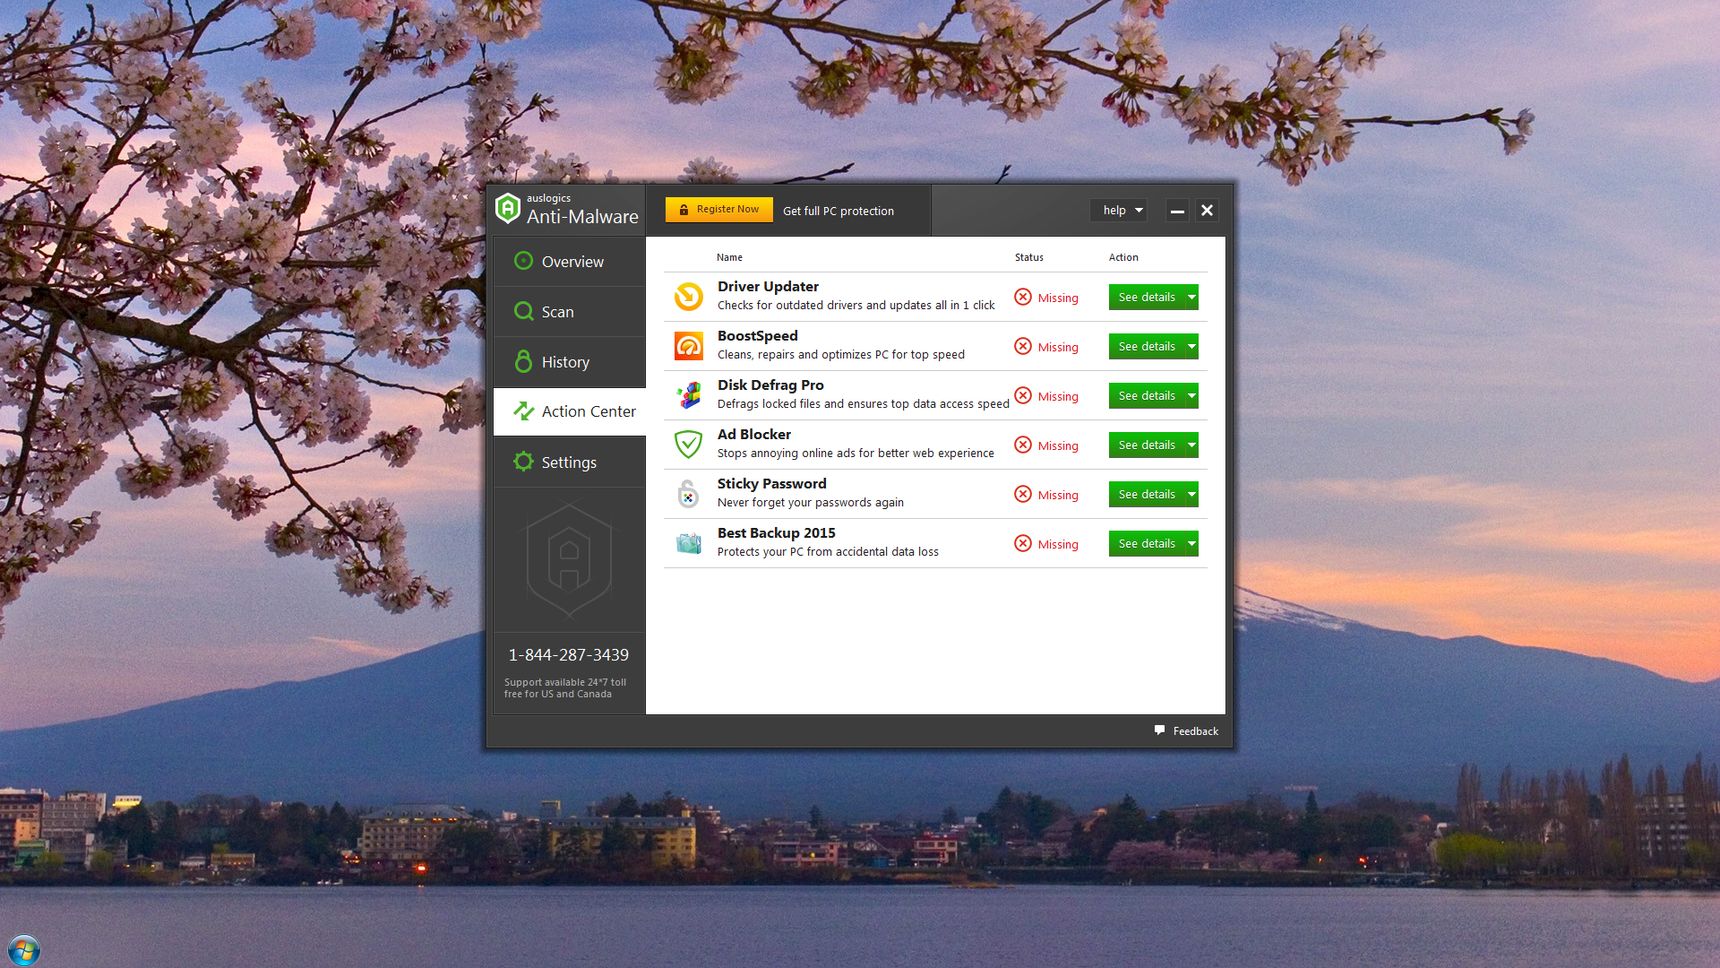Click the Scan magnifier icon
The height and width of the screenshot is (968, 1720).
523,311
